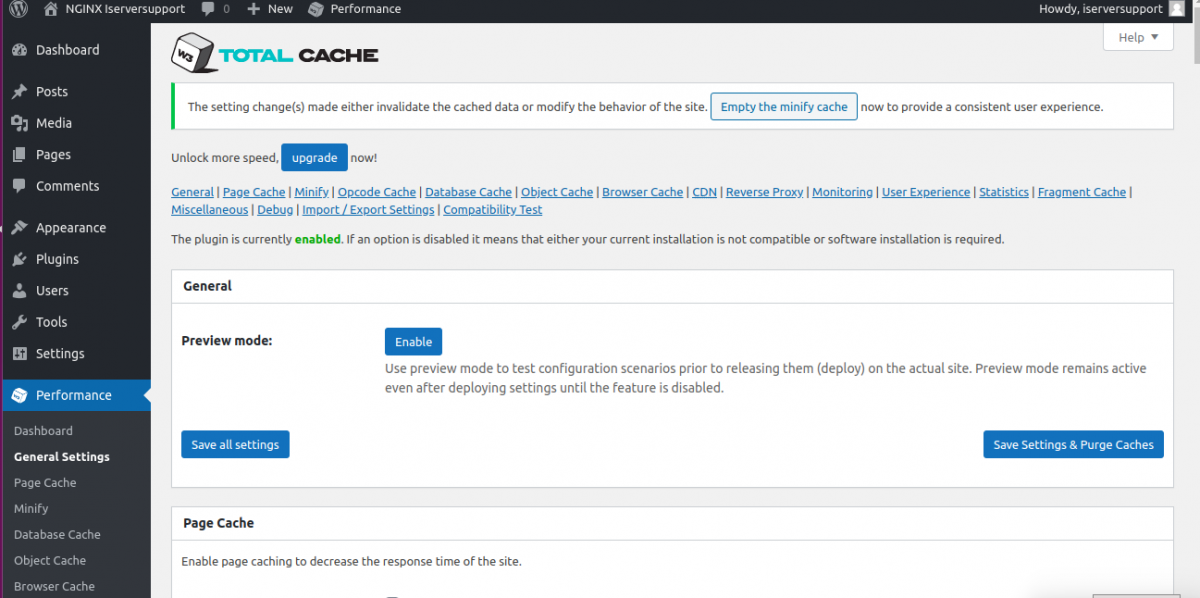Open the Help dropdown panel
This screenshot has height=598, width=1200.
(1137, 36)
